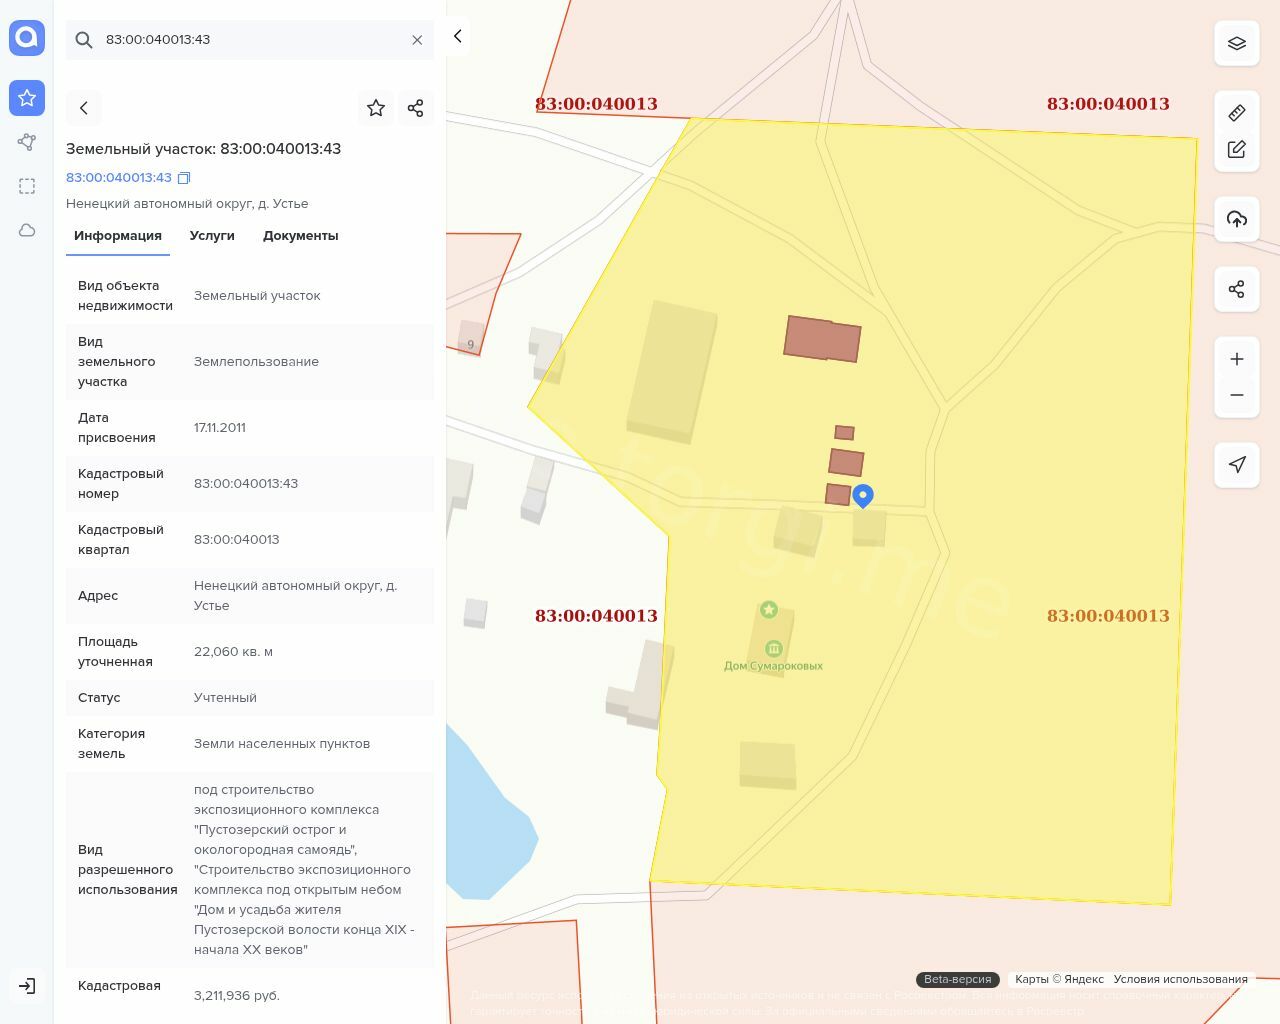
Task: Select the ruler measurement tool
Action: coord(1236,113)
